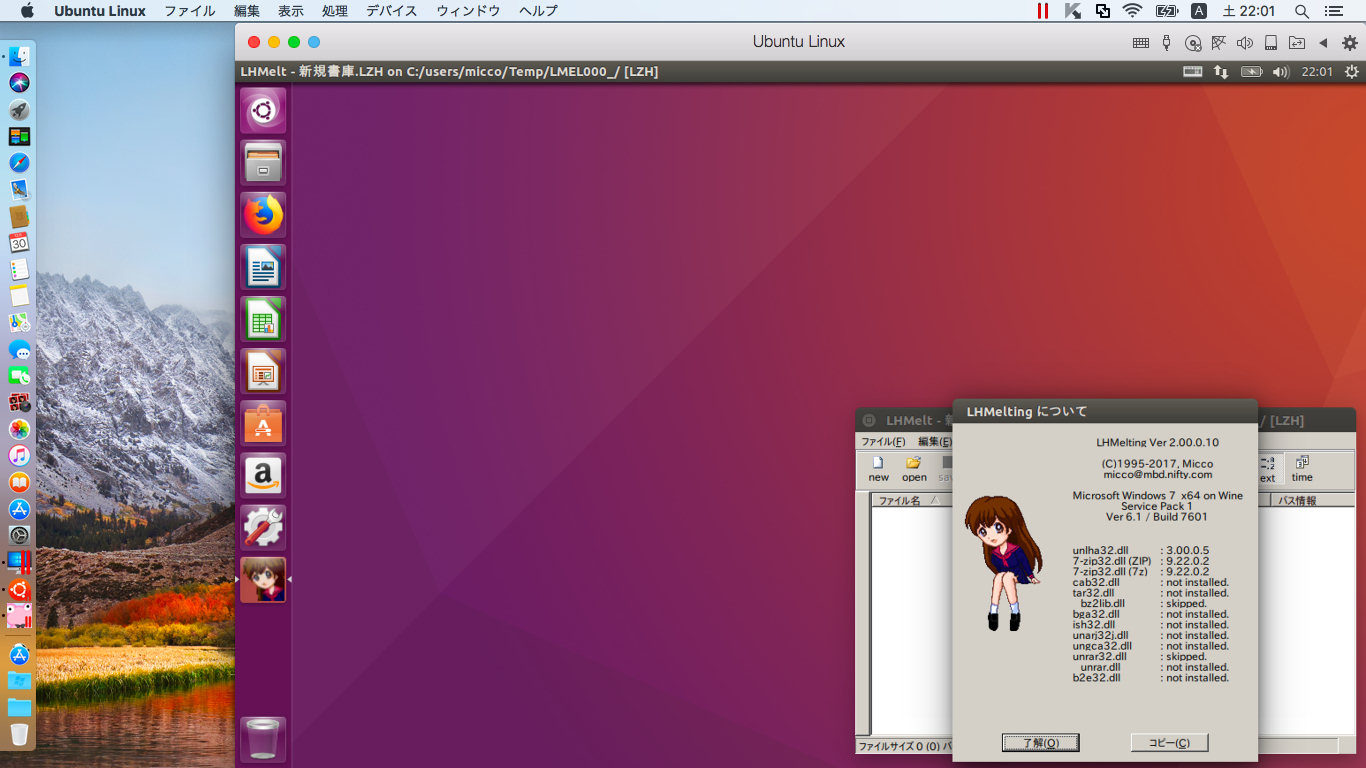Click the VM network adapter icon
The width and height of the screenshot is (1366, 768).
1219,43
